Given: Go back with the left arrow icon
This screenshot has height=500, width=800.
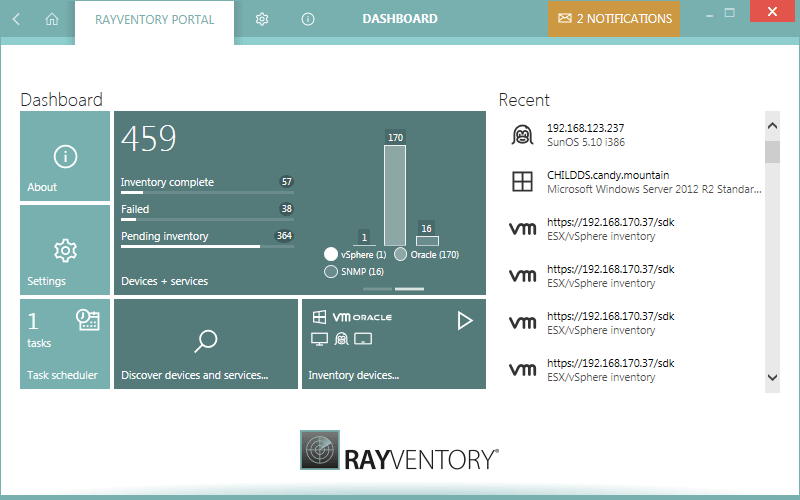Looking at the screenshot, I should click(16, 19).
